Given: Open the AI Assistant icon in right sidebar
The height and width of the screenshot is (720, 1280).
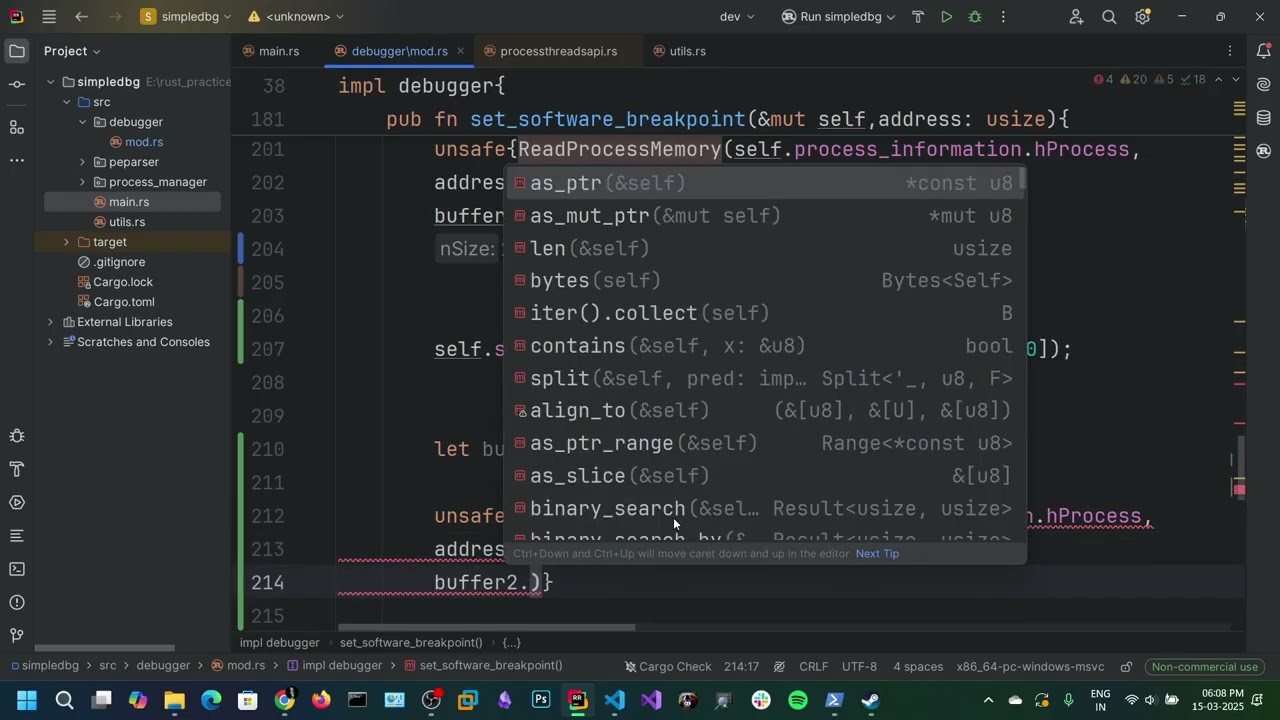Looking at the screenshot, I should point(1263,85).
